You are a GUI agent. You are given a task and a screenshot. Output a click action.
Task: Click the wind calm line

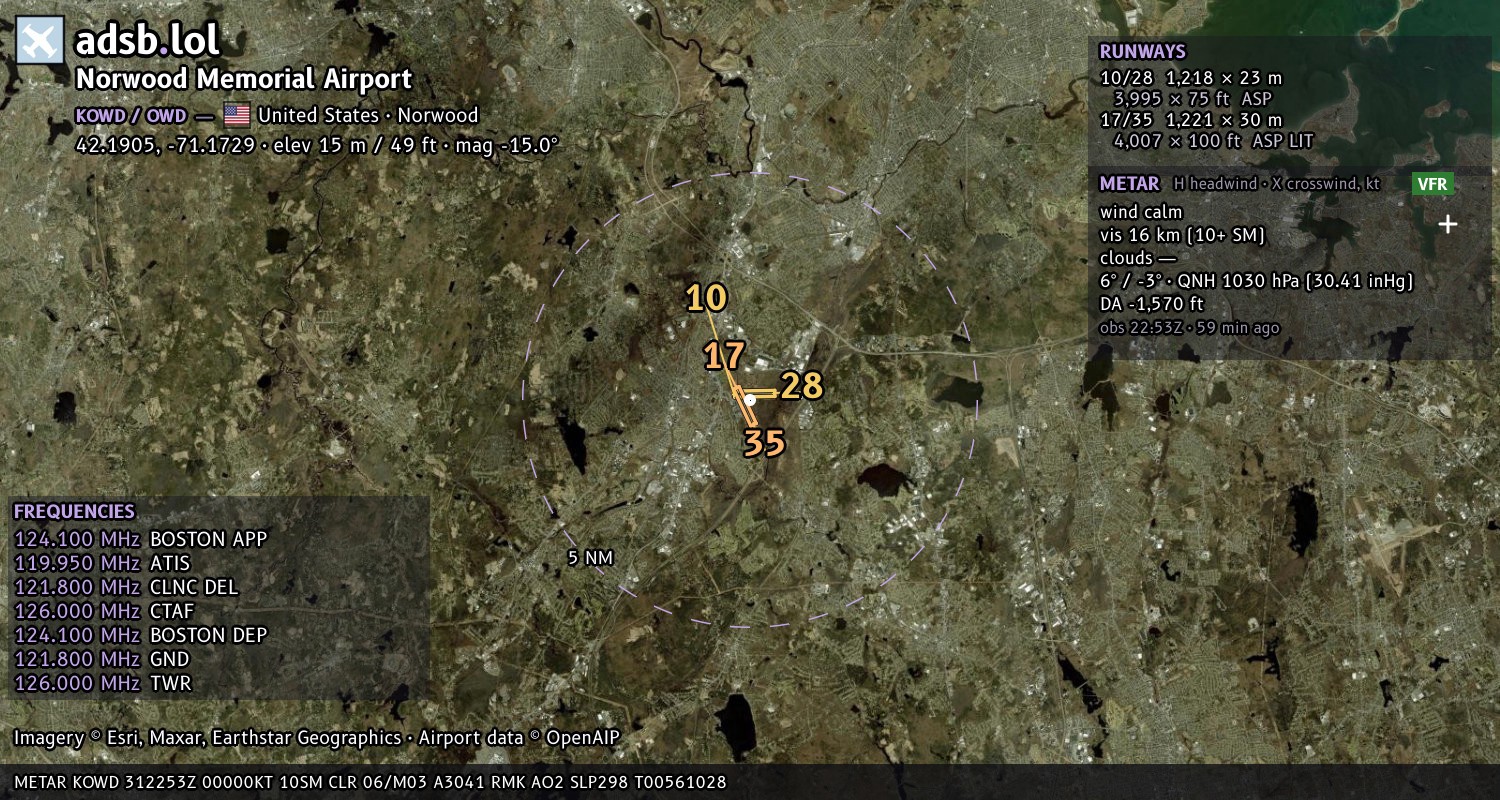click(1141, 212)
